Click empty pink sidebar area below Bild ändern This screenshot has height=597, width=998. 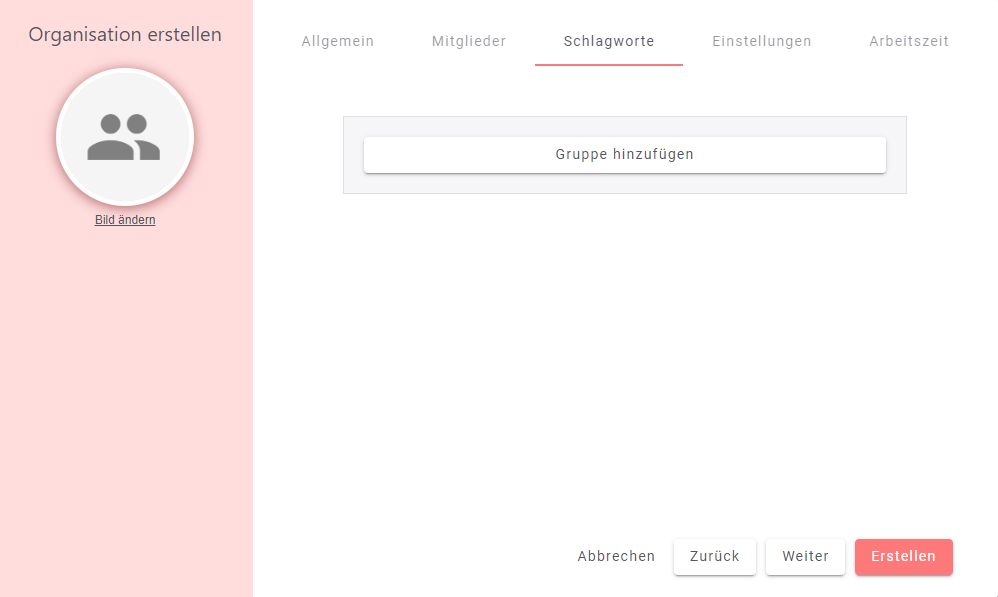(x=125, y=400)
